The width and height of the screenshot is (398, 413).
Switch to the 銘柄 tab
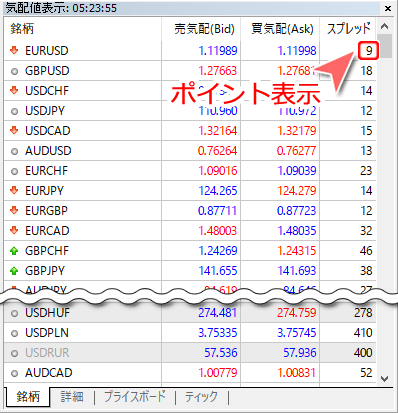(28, 397)
